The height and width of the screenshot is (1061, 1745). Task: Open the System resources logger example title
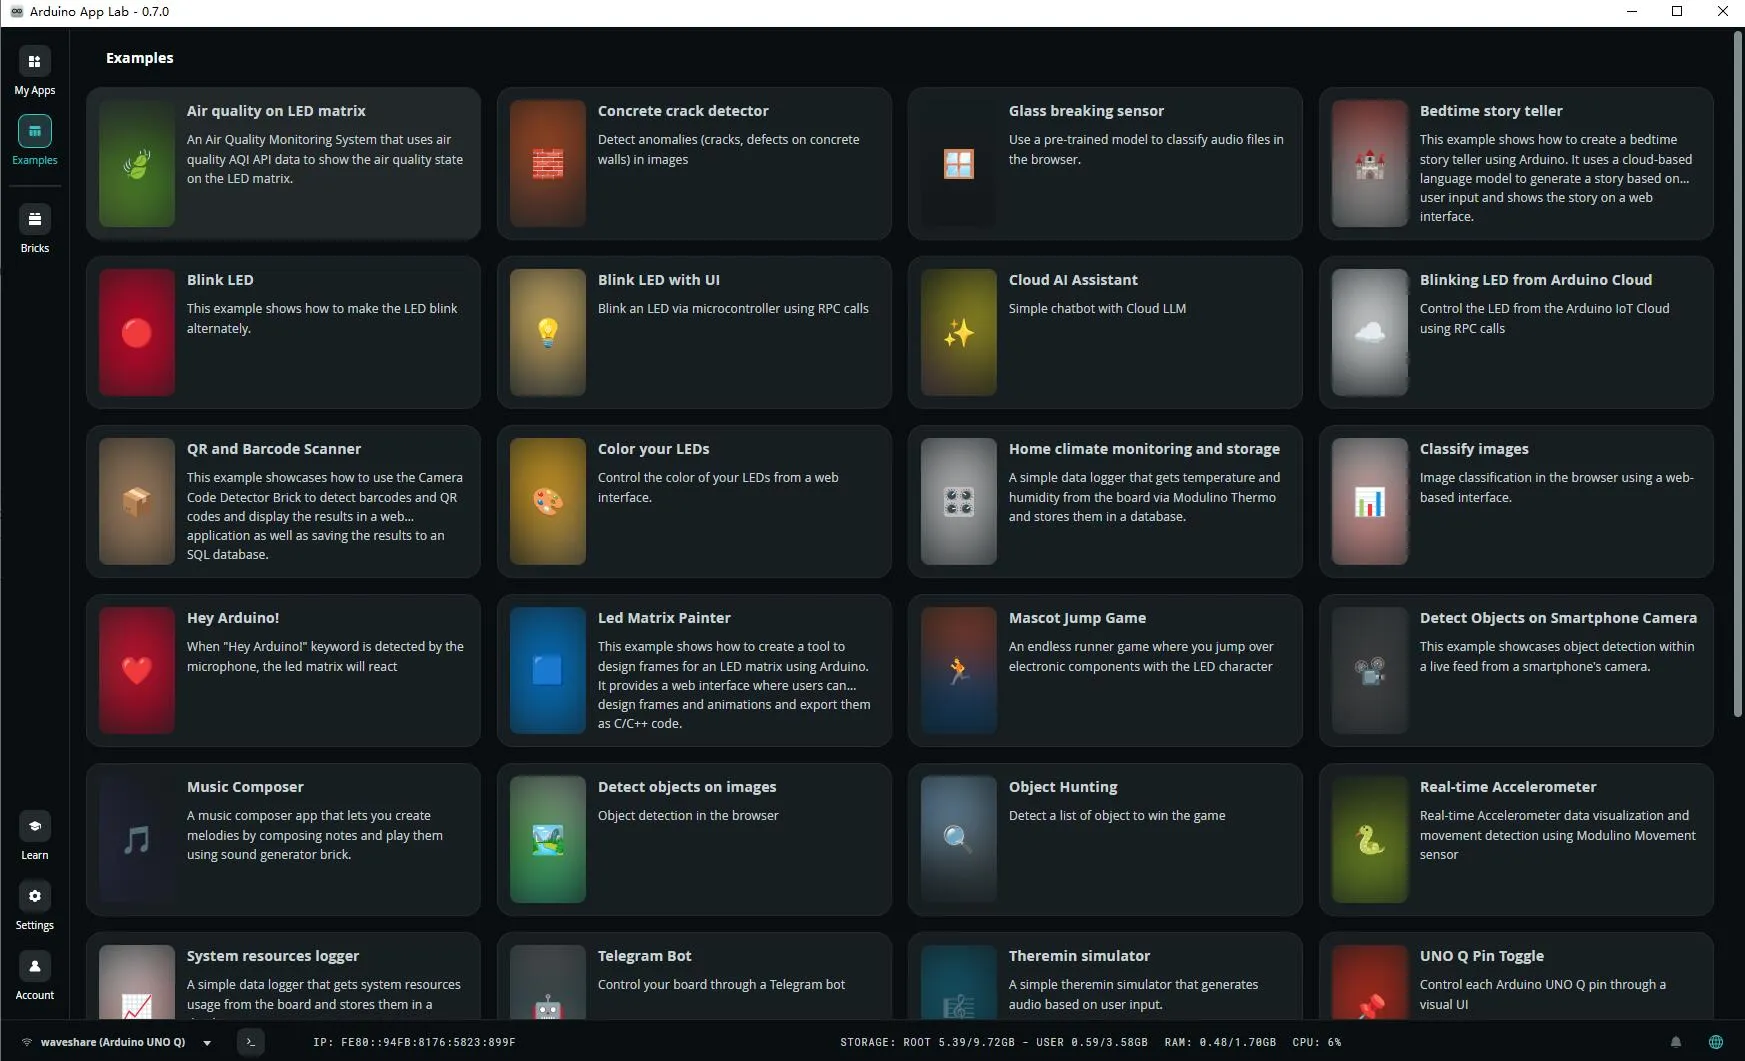point(273,956)
